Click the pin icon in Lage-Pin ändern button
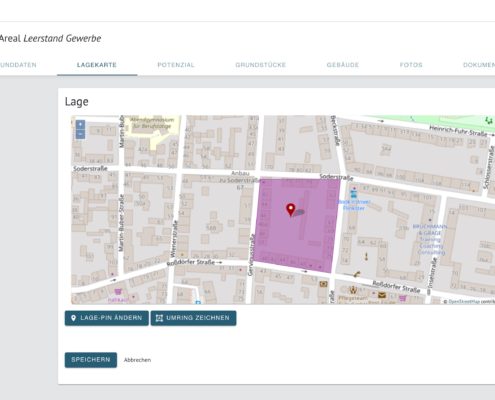This screenshot has width=495, height=400. [74, 318]
